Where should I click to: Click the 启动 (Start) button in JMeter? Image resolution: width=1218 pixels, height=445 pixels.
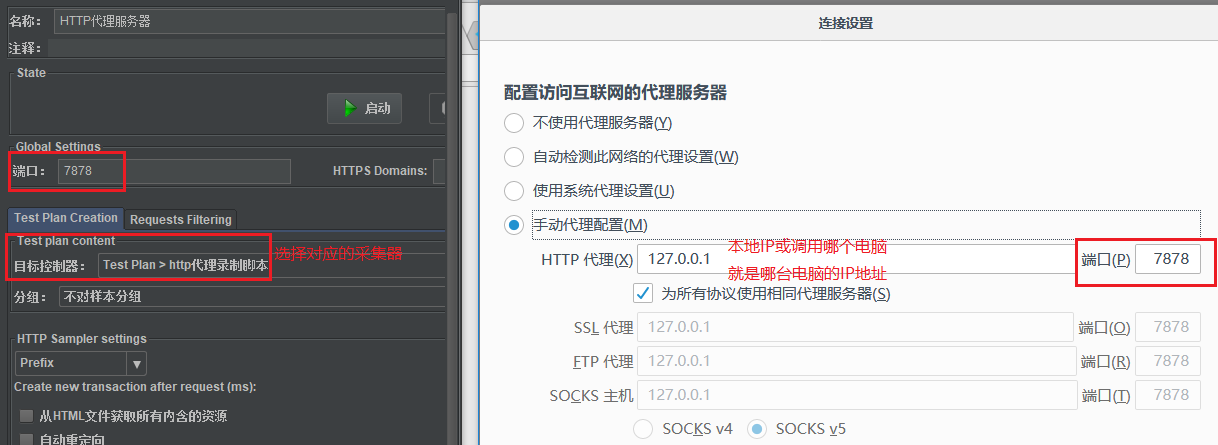pyautogui.click(x=365, y=108)
